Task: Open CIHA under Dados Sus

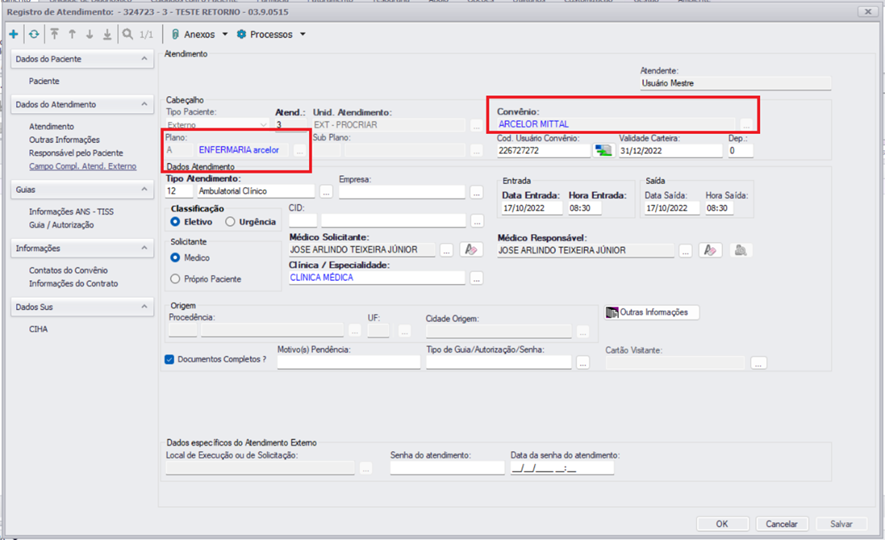Action: (x=38, y=329)
